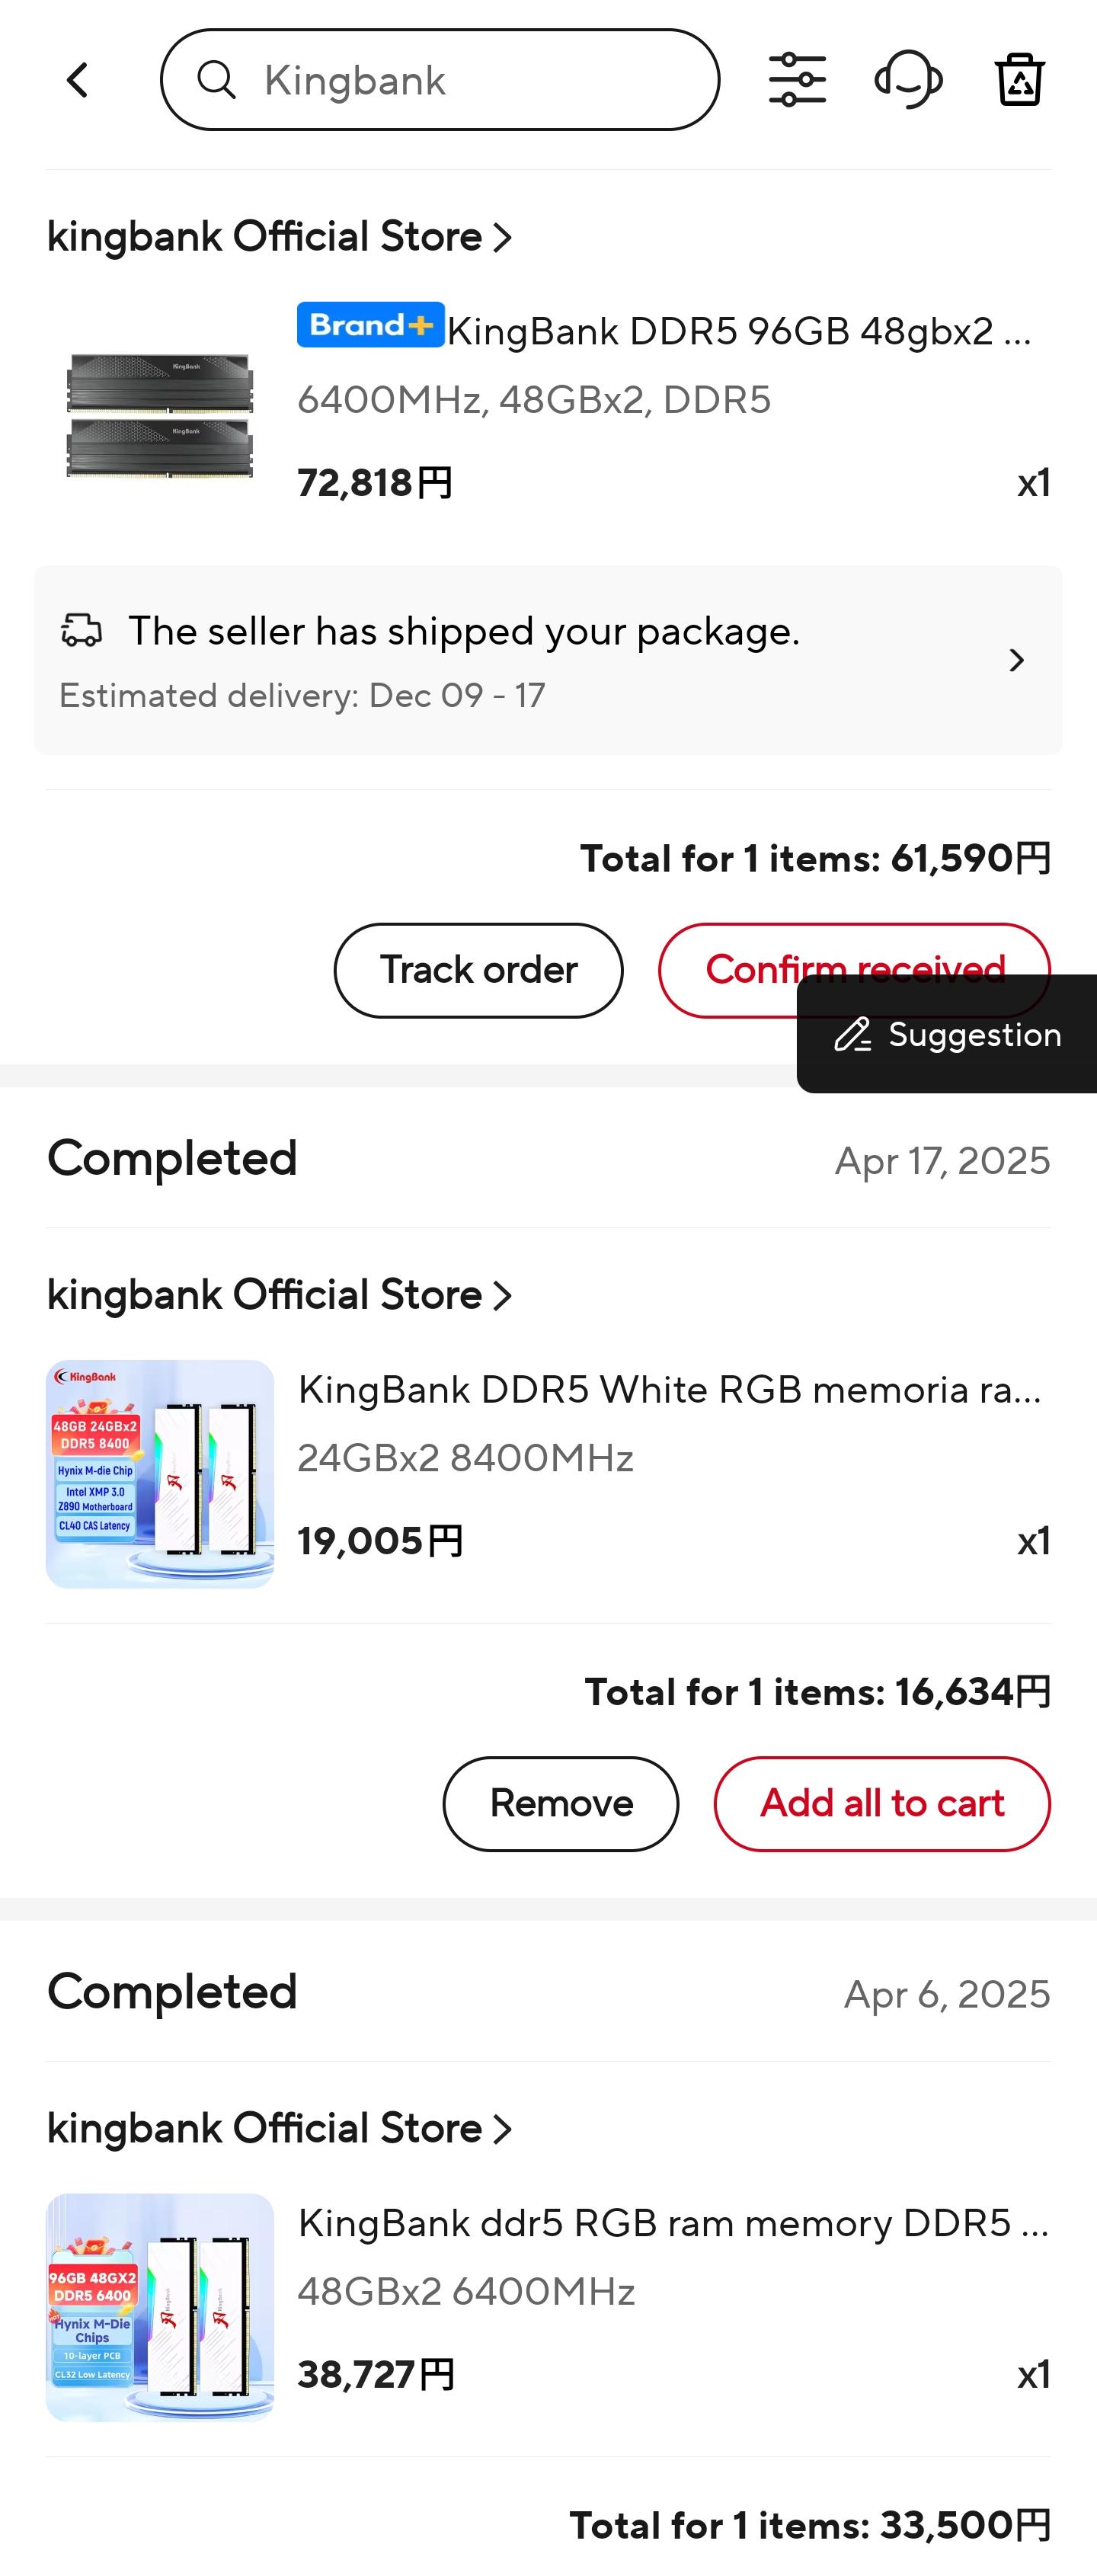Tap the delivery truck icon
The image size is (1097, 2576).
(x=82, y=630)
